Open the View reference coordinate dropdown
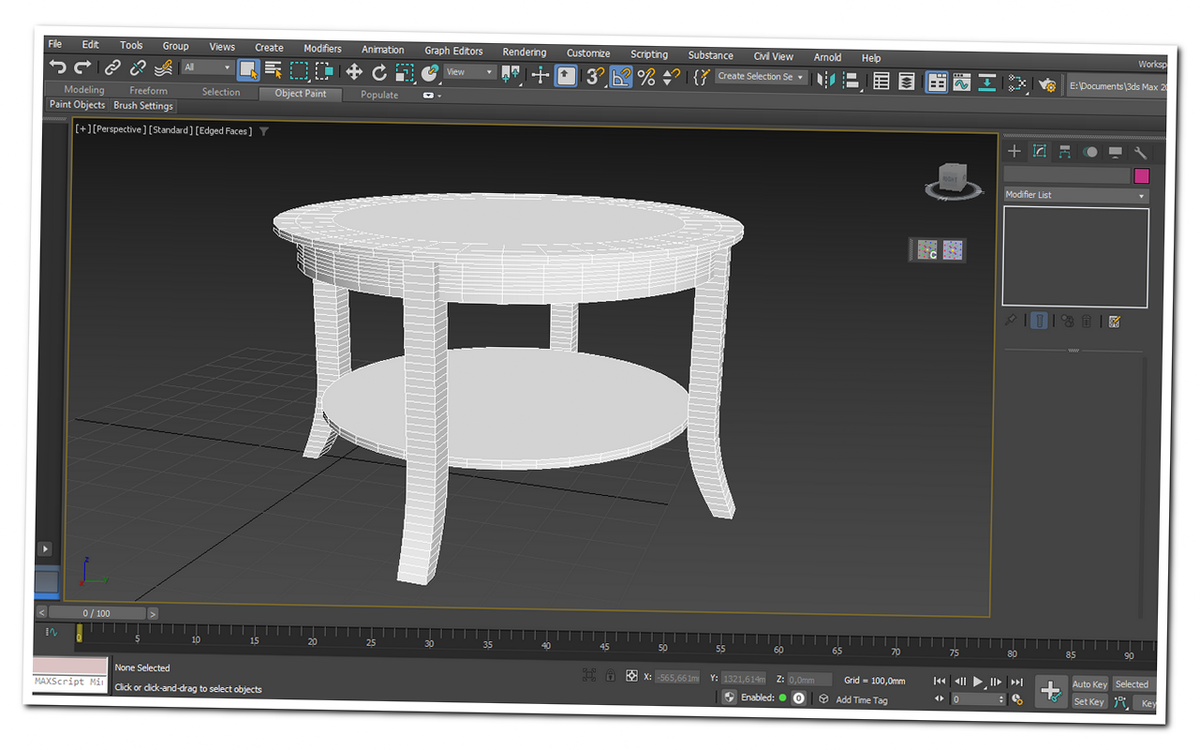This screenshot has width=1200, height=750. pos(470,73)
